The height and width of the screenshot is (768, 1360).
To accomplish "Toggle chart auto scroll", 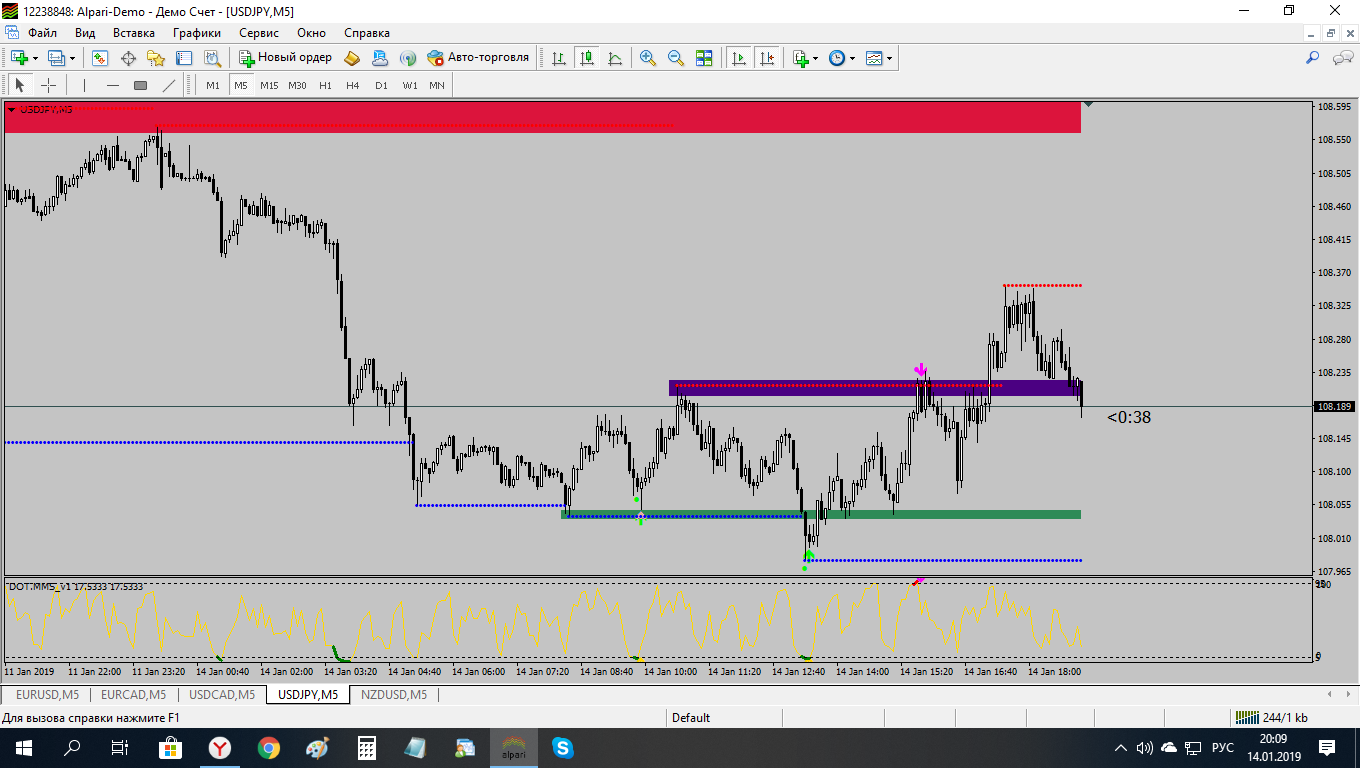I will click(x=739, y=58).
